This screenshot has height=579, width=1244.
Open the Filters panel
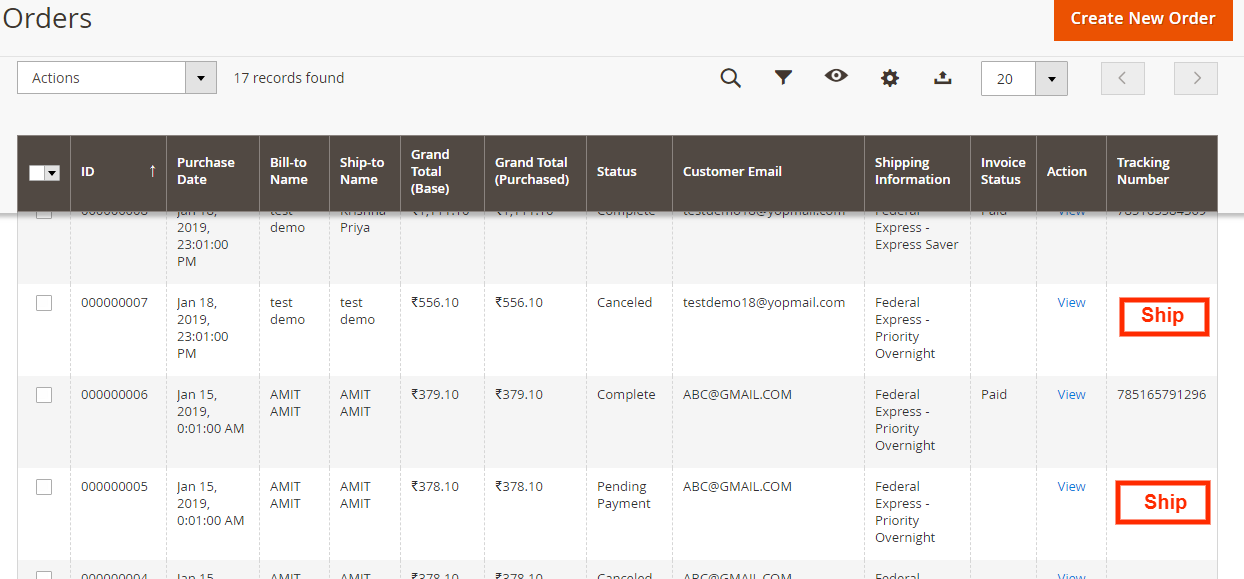click(784, 77)
